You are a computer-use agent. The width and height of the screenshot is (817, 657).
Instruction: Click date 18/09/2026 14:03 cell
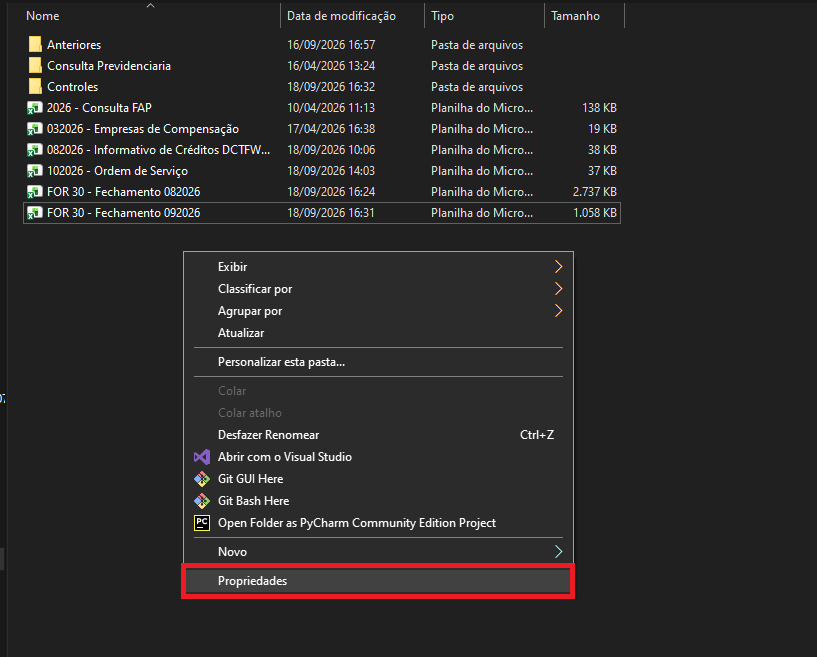[331, 171]
